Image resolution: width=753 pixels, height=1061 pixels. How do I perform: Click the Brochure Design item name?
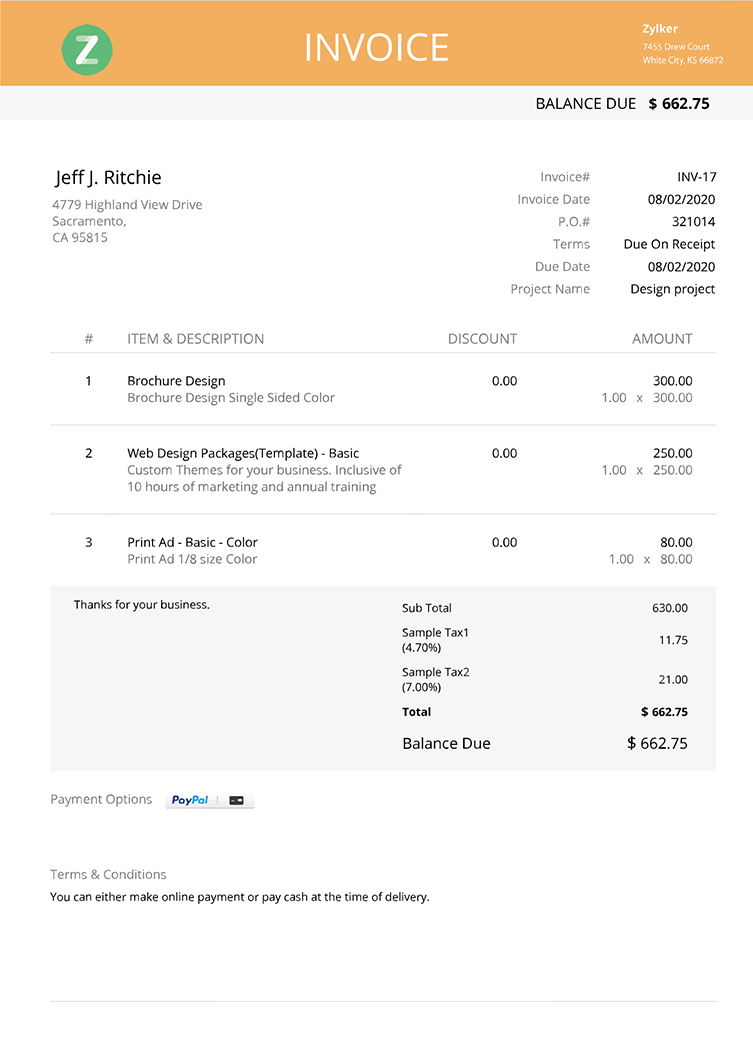(x=176, y=381)
